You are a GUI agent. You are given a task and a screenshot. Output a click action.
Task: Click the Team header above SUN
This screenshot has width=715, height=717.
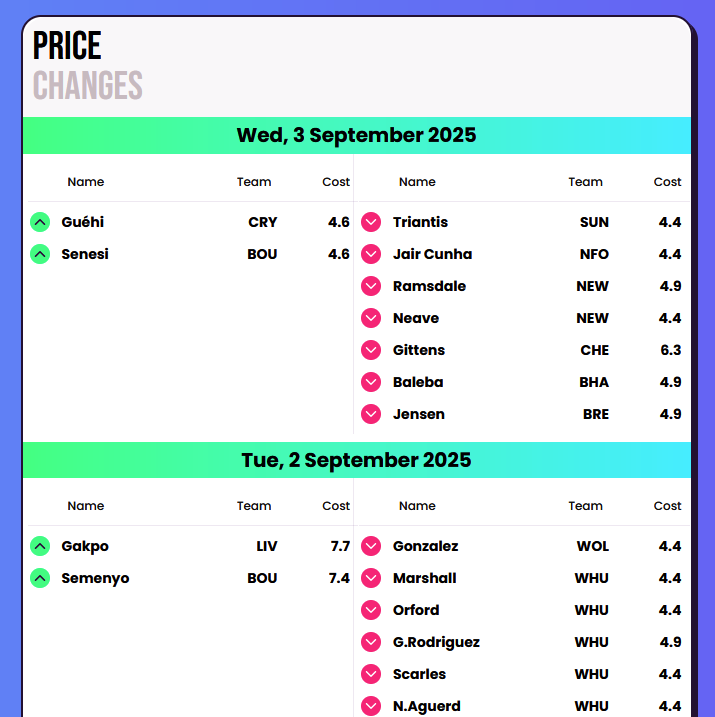[x=586, y=182]
